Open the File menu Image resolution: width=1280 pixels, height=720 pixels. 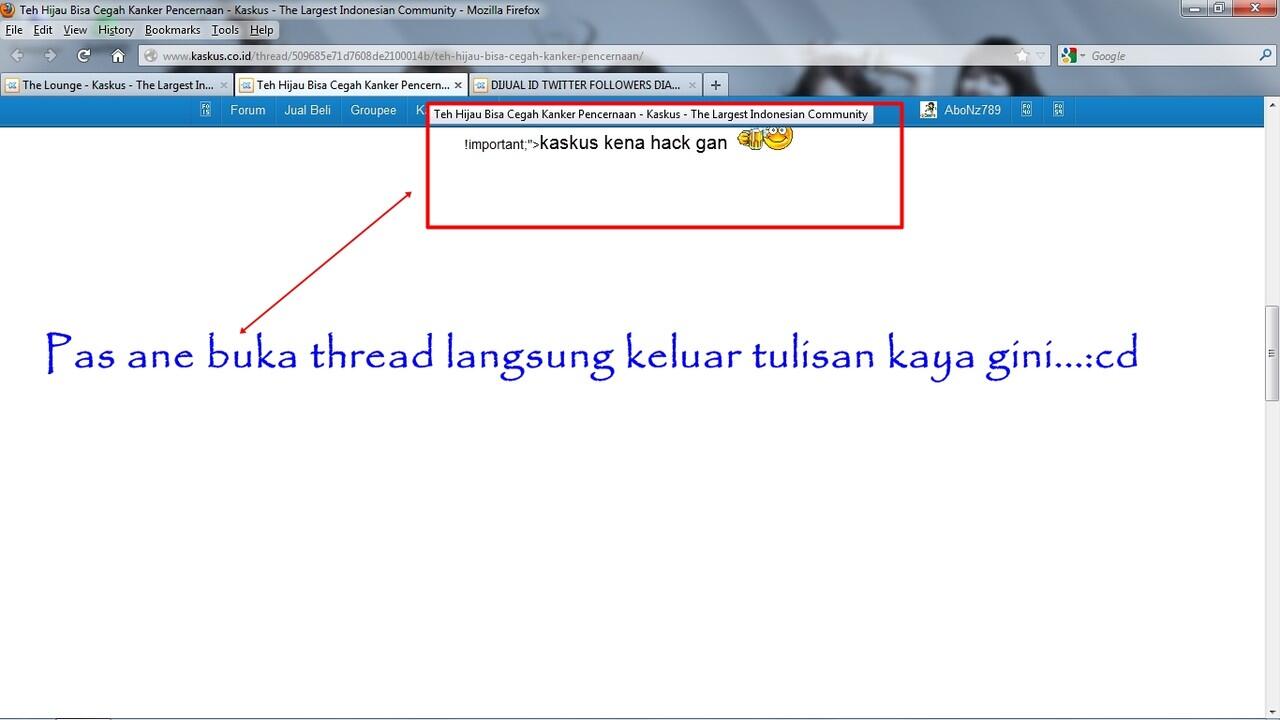pyautogui.click(x=14, y=30)
